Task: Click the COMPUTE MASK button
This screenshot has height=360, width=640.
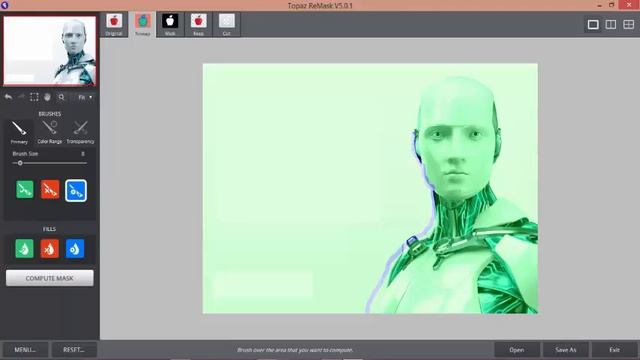Action: [x=49, y=278]
